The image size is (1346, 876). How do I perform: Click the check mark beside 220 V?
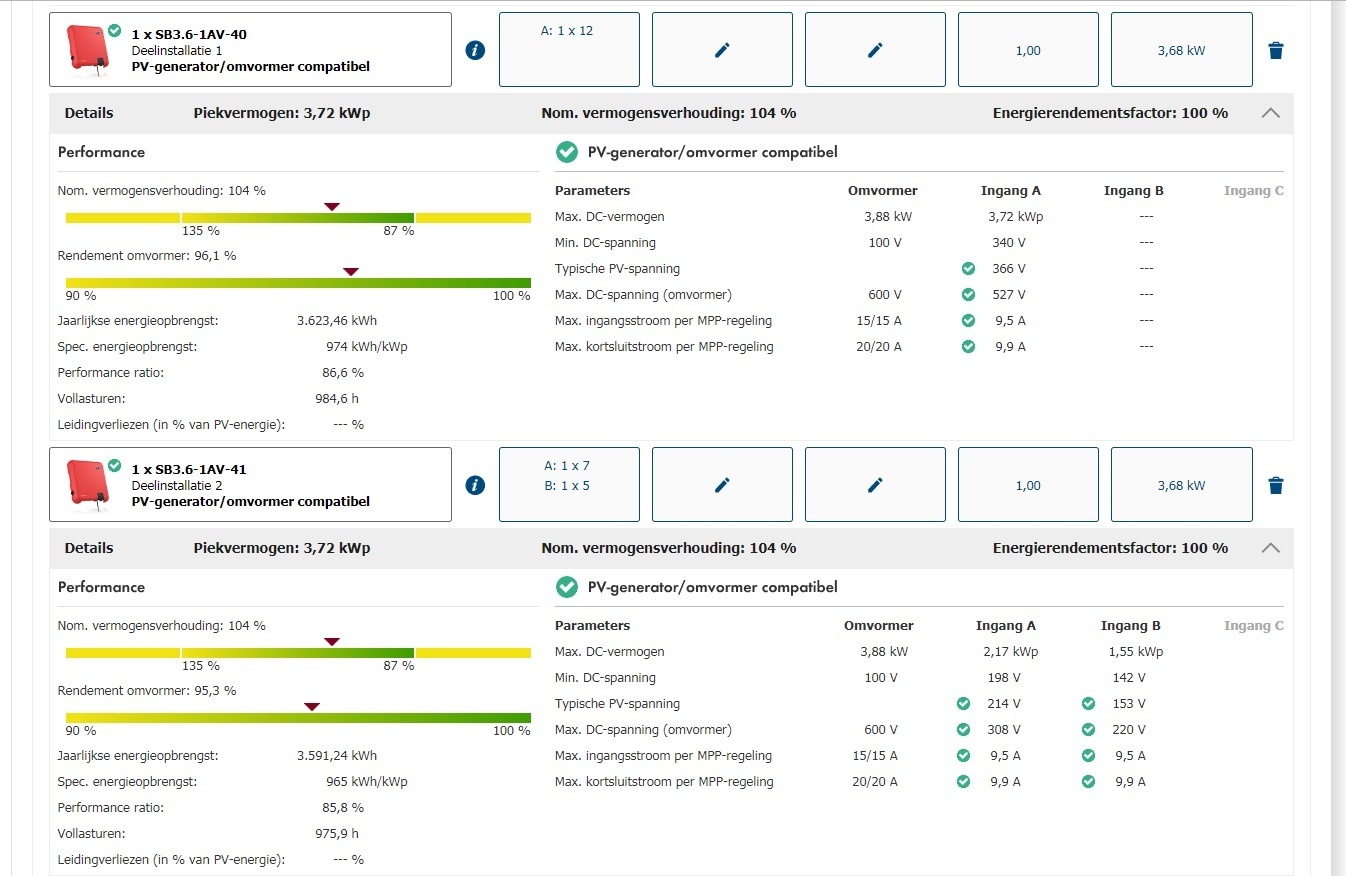1088,730
